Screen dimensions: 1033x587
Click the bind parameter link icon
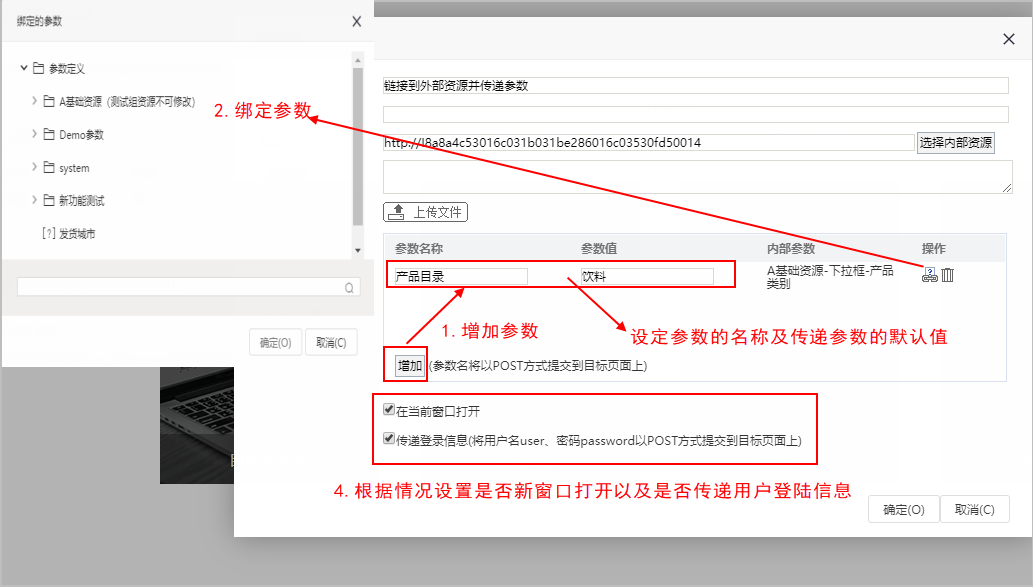pos(930,275)
